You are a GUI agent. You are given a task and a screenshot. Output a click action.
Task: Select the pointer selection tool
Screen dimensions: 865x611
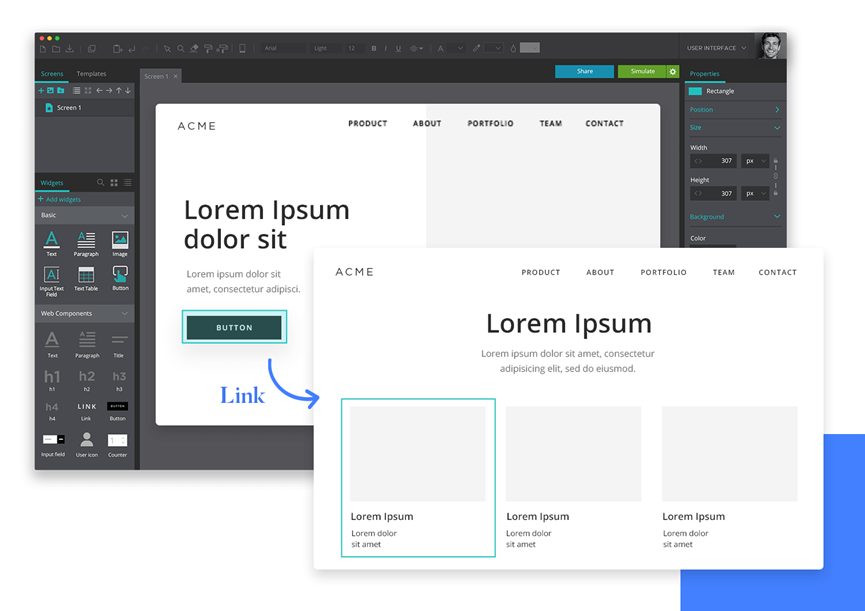pos(167,49)
